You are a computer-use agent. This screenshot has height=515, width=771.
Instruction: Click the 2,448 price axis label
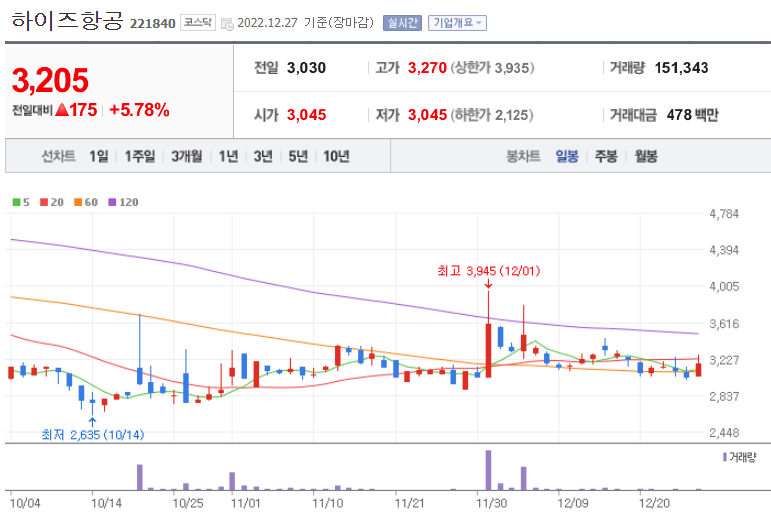pos(724,433)
